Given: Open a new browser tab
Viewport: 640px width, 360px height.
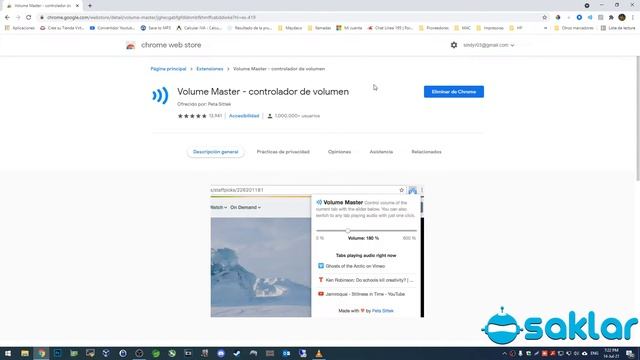Looking at the screenshot, I should click(x=90, y=6).
